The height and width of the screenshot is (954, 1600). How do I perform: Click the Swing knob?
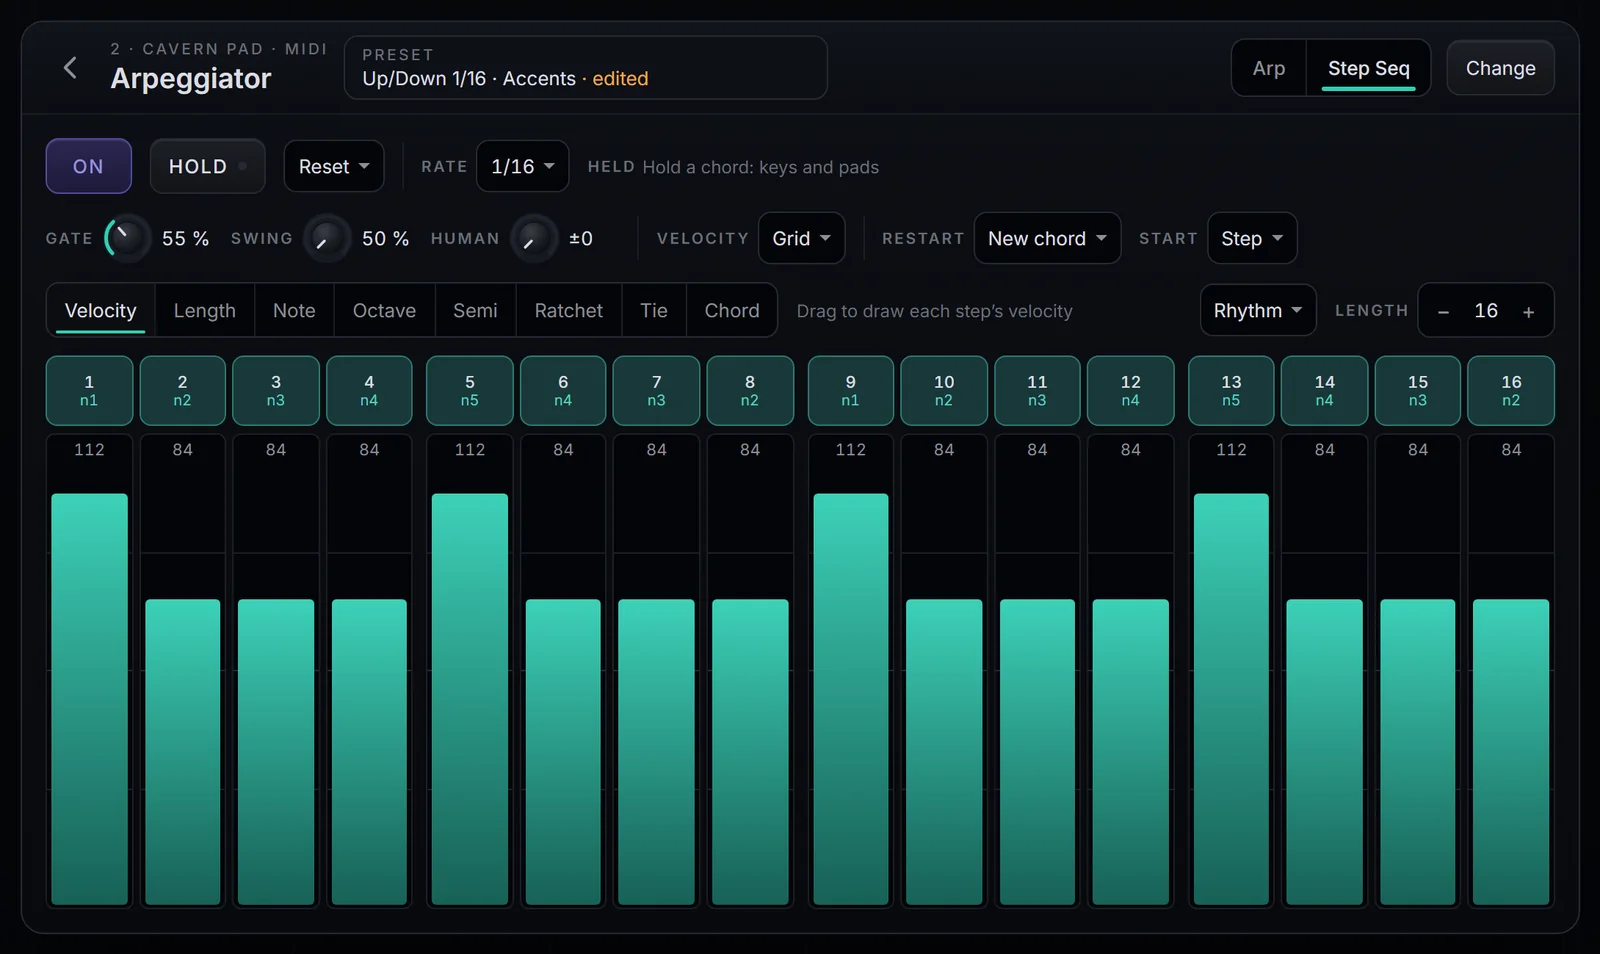[x=326, y=238]
